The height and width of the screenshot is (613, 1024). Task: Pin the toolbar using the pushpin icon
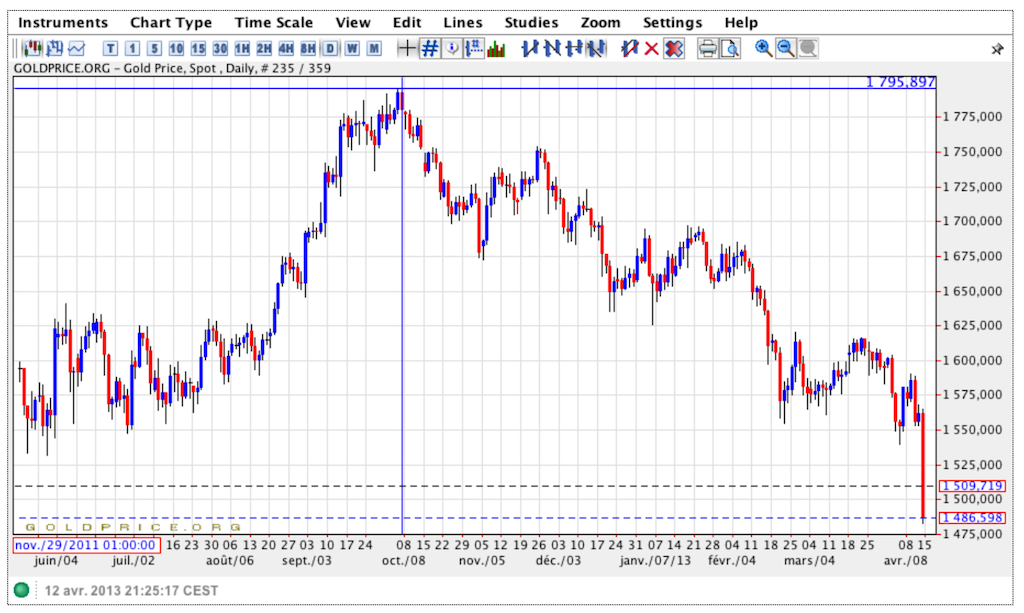pyautogui.click(x=997, y=49)
